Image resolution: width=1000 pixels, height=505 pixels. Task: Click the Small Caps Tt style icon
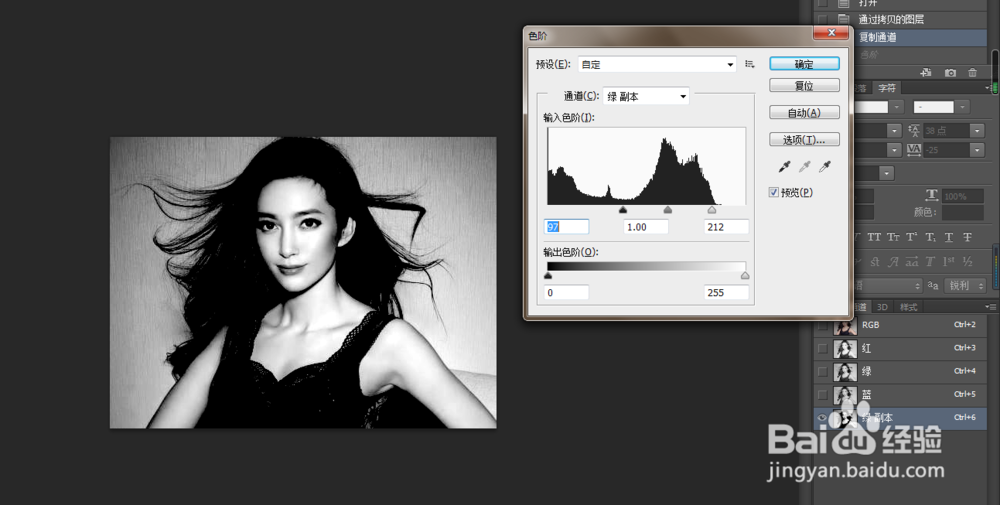click(x=893, y=237)
